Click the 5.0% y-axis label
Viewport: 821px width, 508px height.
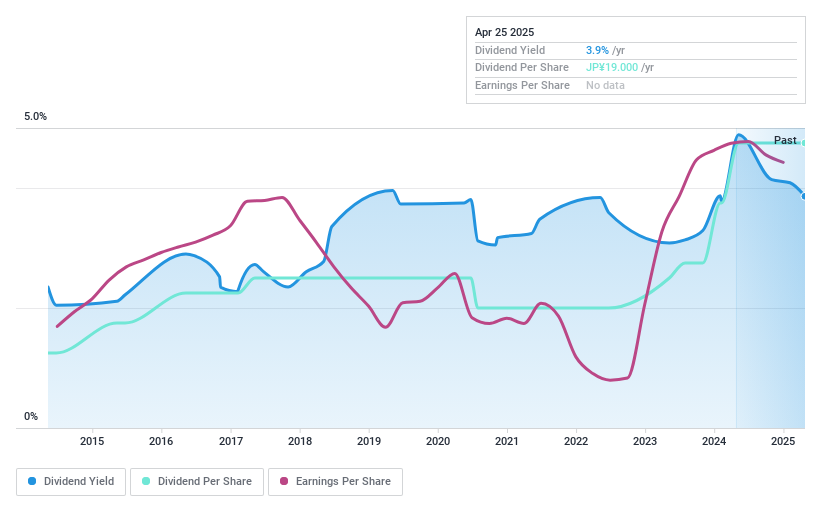(x=36, y=117)
